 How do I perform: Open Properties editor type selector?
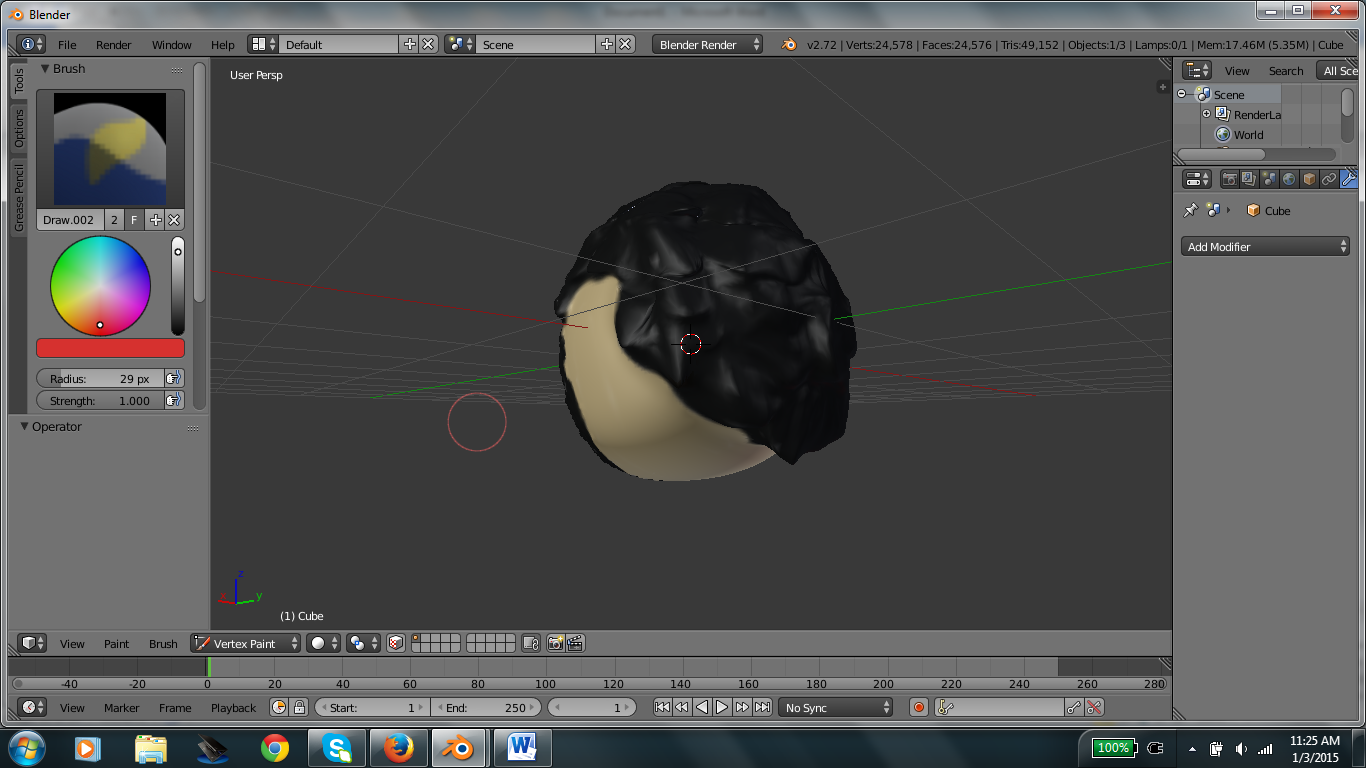[x=1197, y=179]
